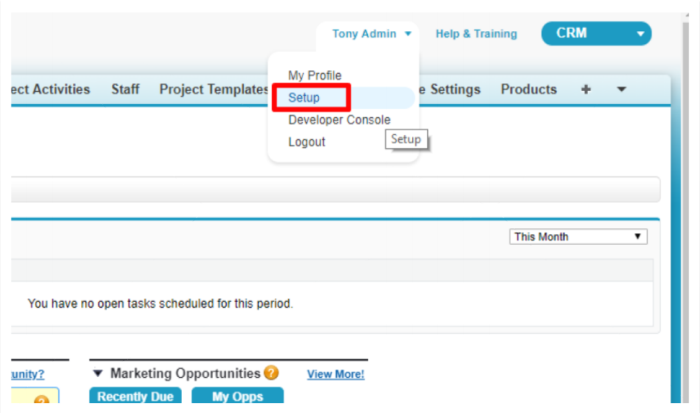Launch Developer Console from the menu

[x=339, y=120]
